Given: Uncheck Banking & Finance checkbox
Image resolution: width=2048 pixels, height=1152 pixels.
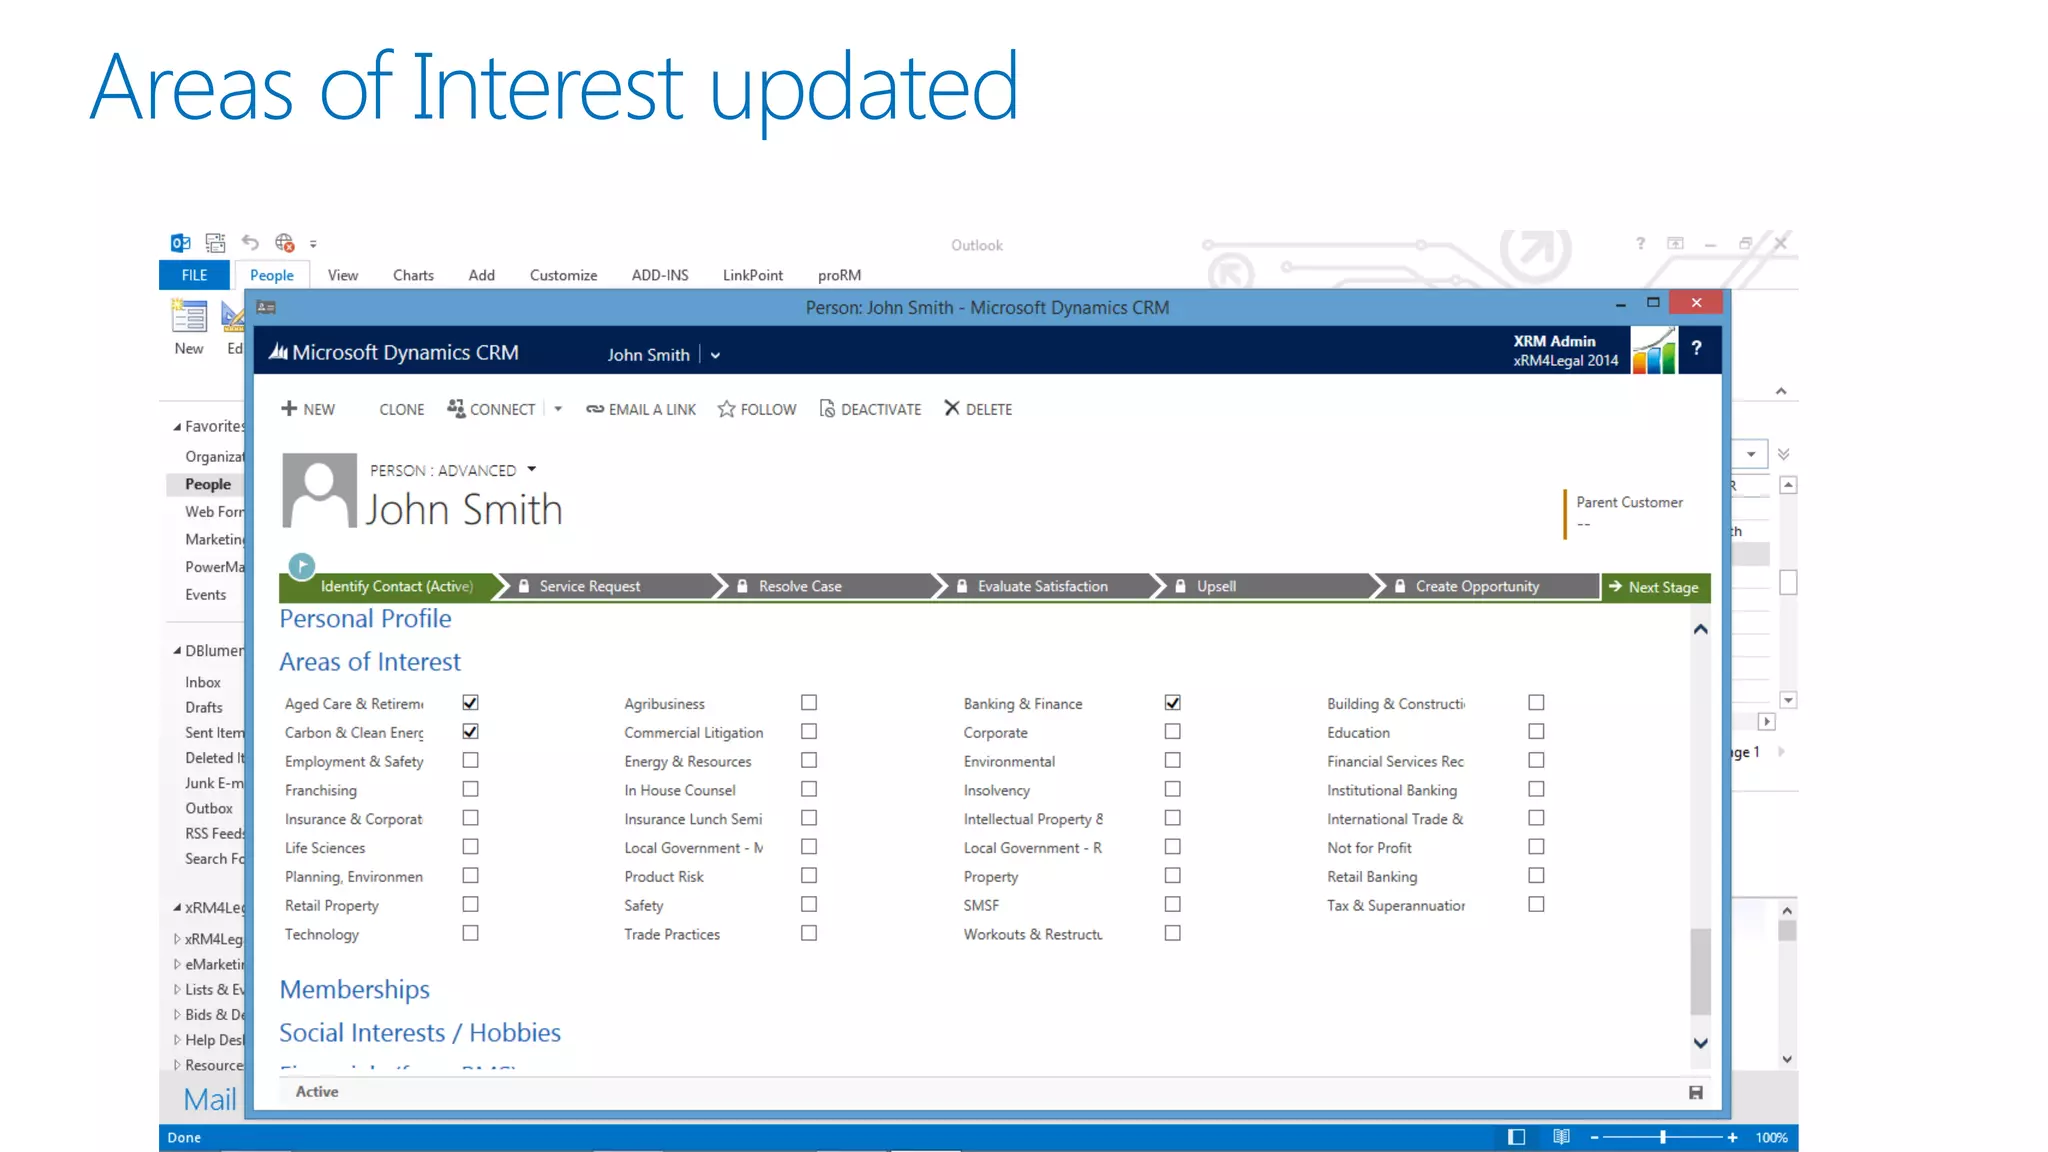Looking at the screenshot, I should (1172, 703).
